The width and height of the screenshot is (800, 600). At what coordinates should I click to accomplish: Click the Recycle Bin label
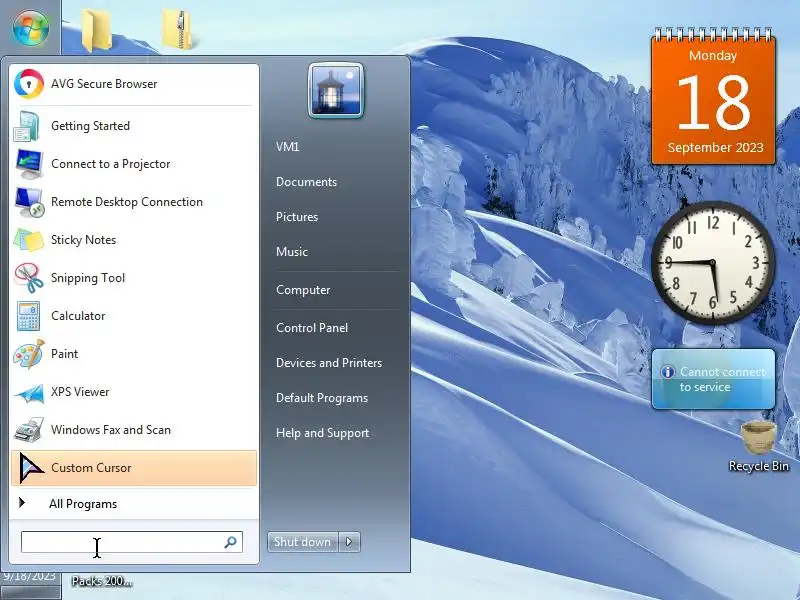(759, 466)
